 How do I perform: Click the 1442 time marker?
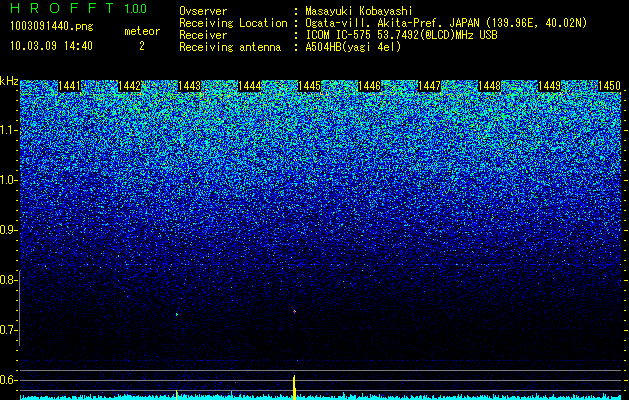(x=130, y=86)
